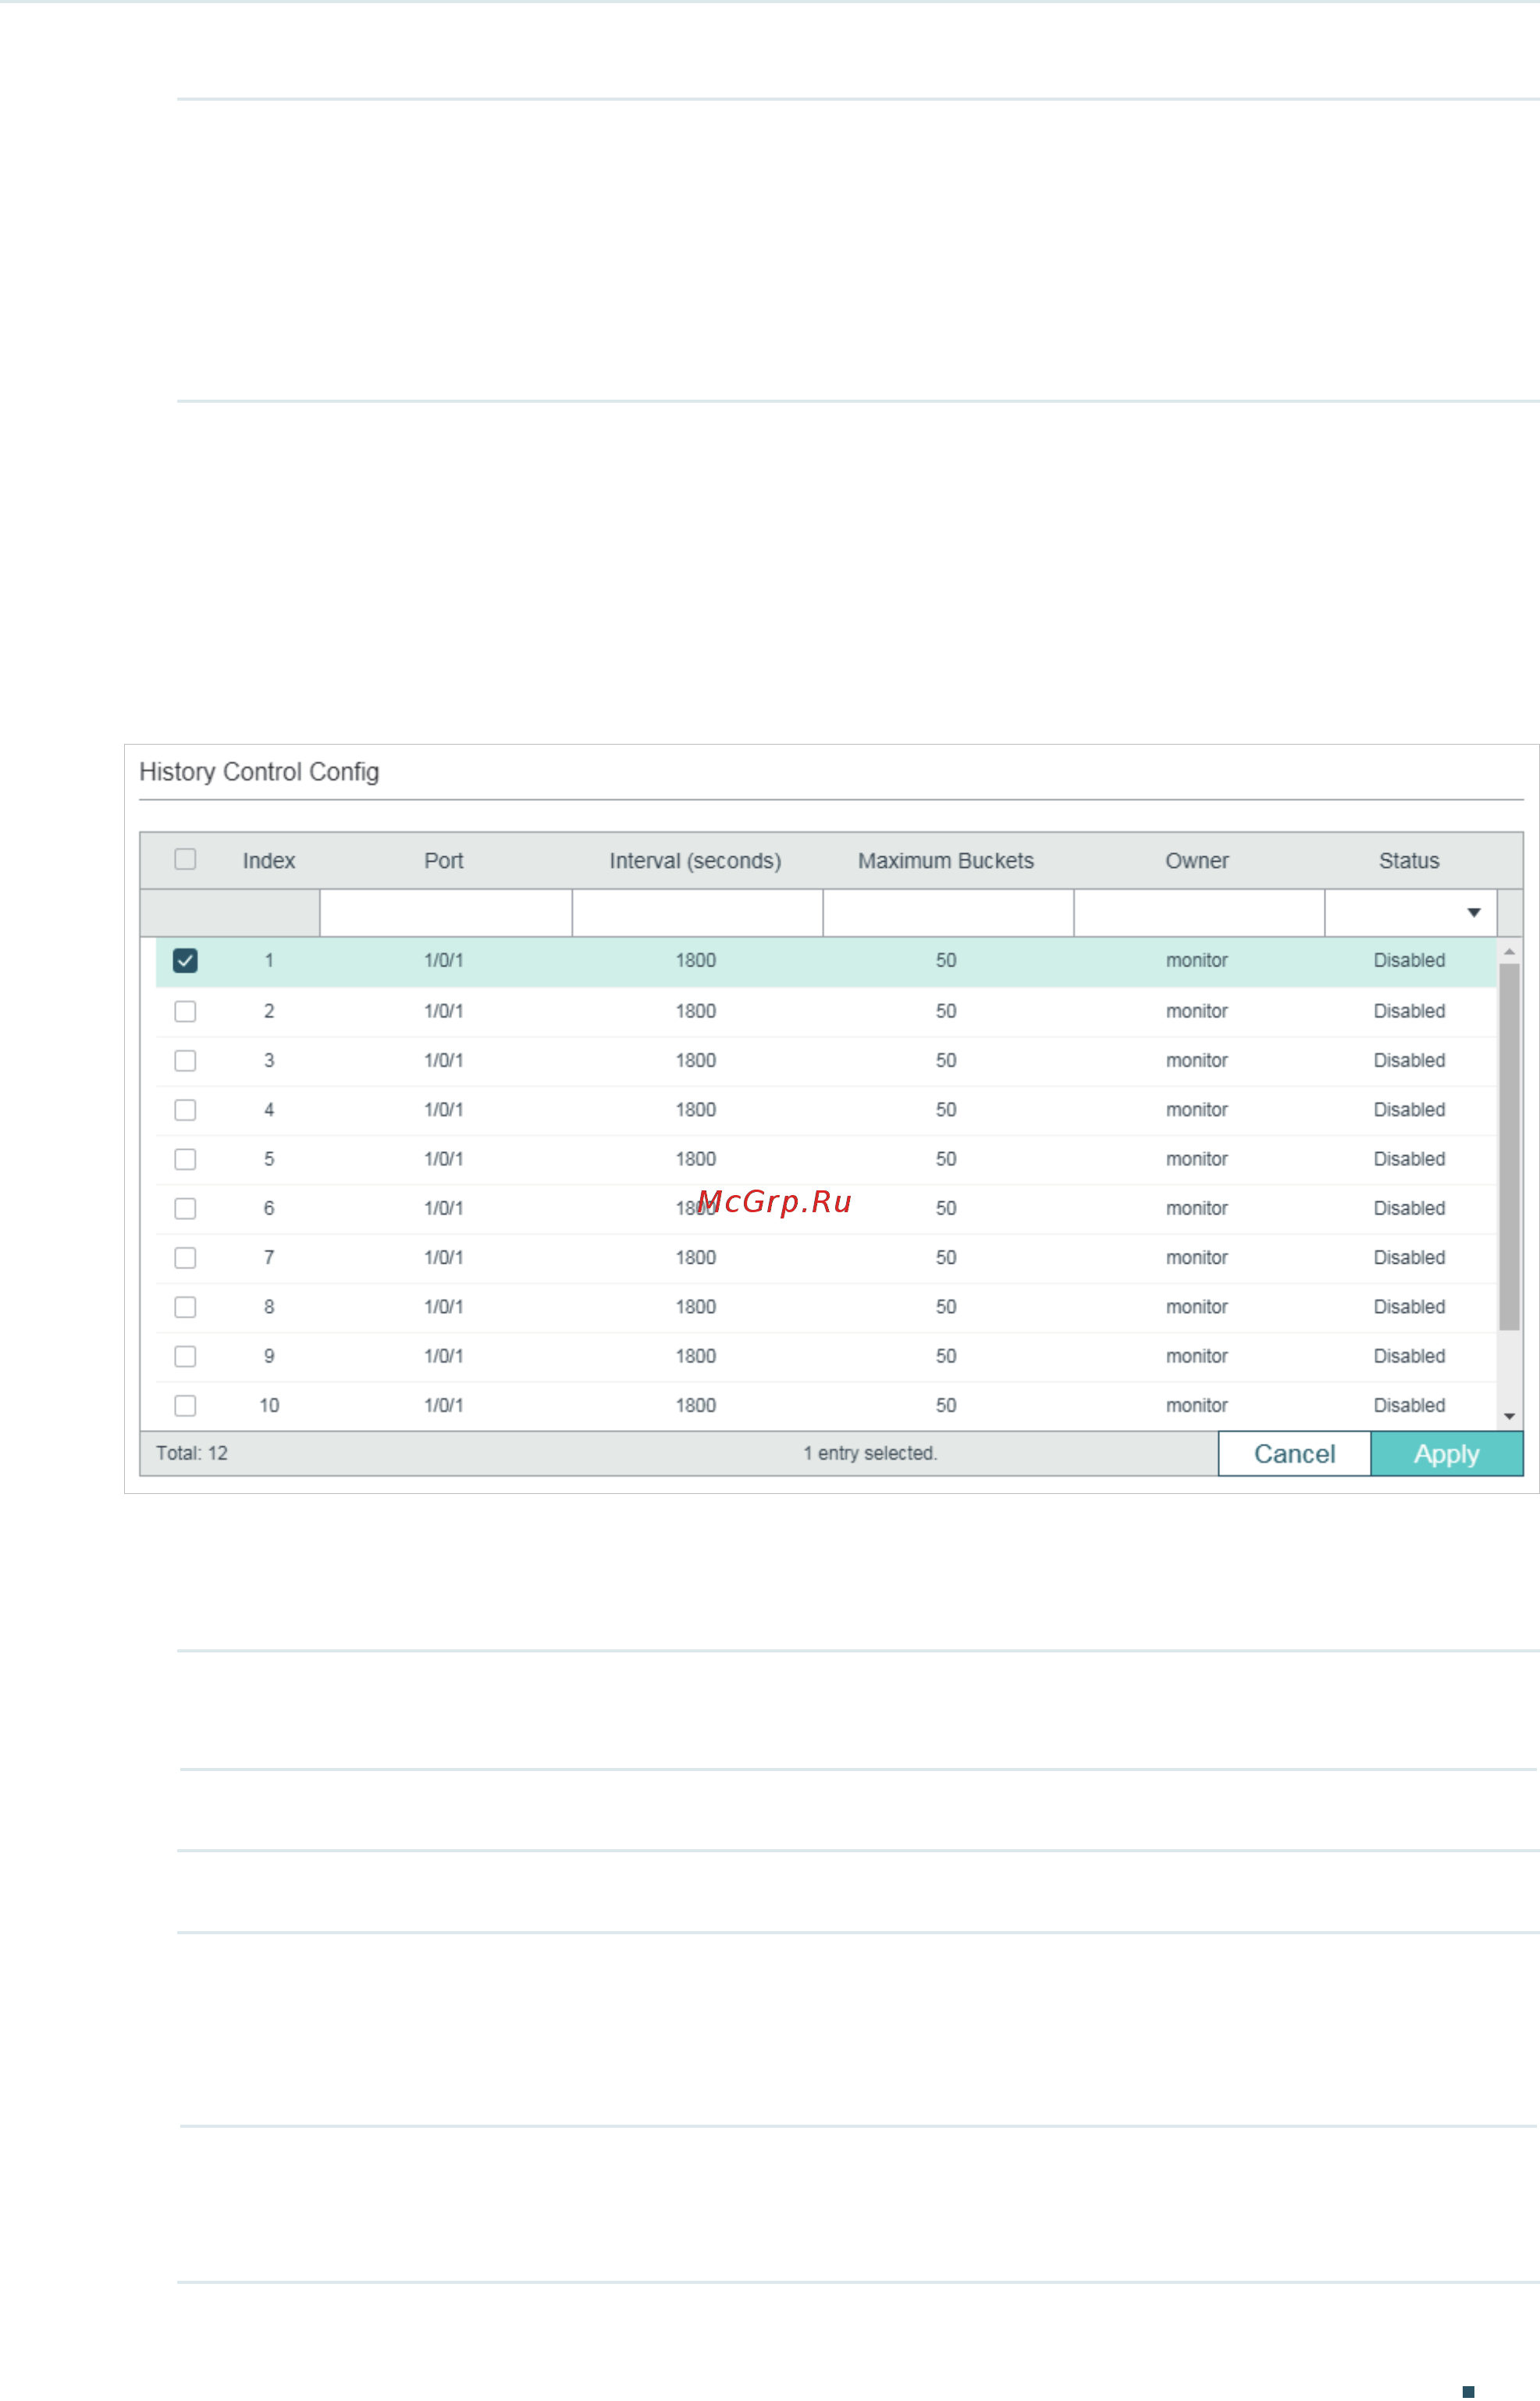This screenshot has width=1540, height=2401.
Task: Check the checkbox for index 9
Action: point(185,1356)
